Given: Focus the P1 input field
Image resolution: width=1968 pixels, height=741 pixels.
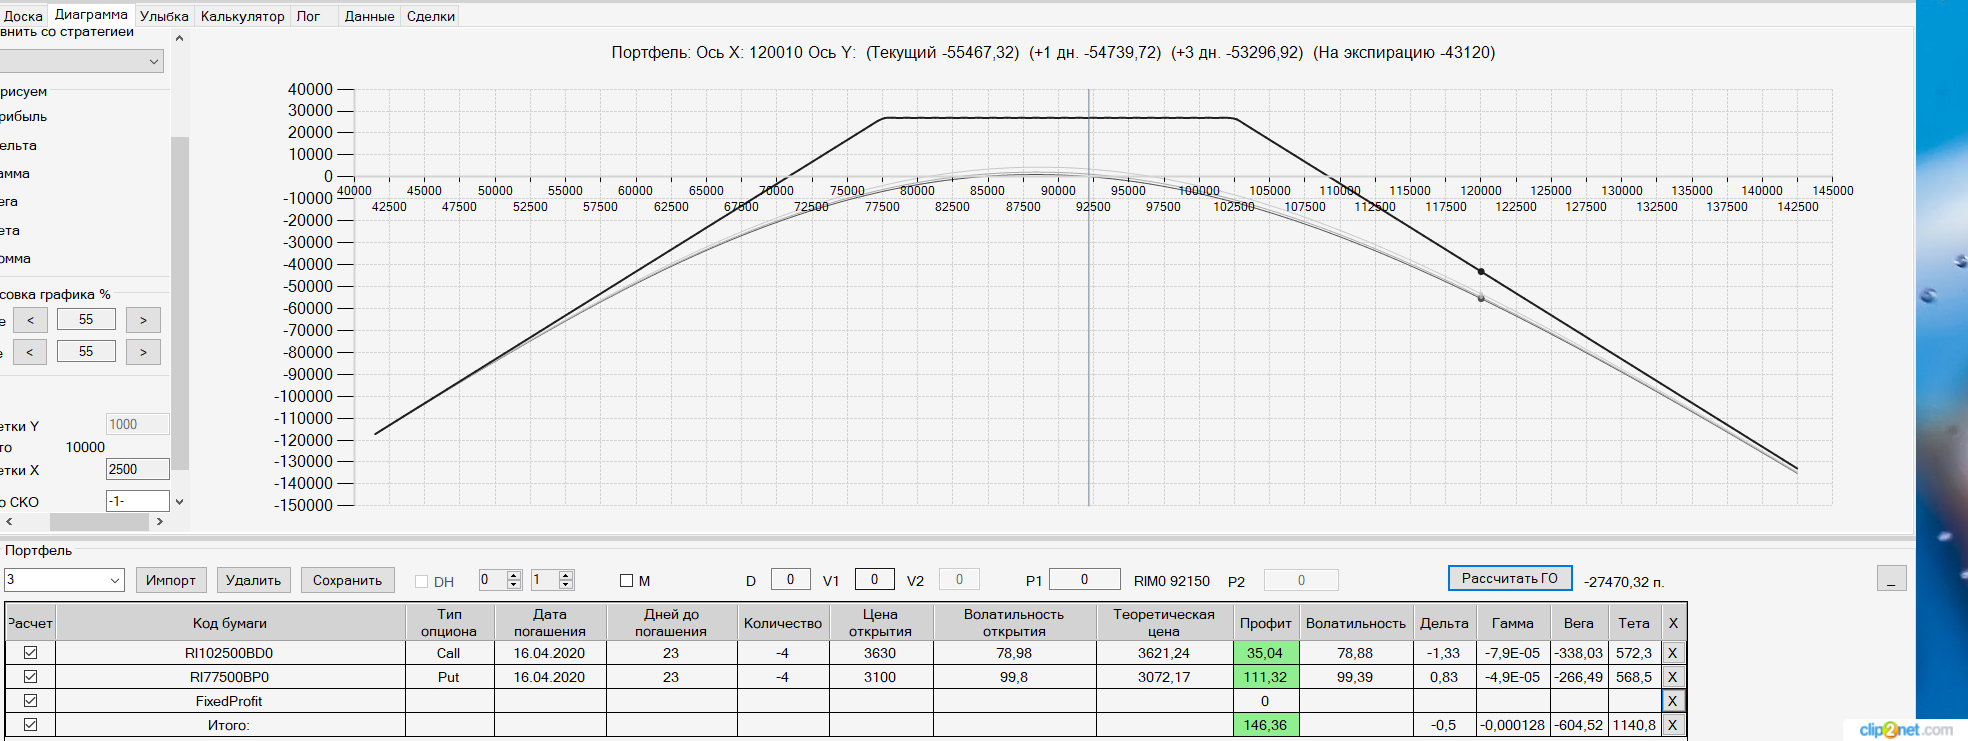Looking at the screenshot, I should [x=1084, y=579].
